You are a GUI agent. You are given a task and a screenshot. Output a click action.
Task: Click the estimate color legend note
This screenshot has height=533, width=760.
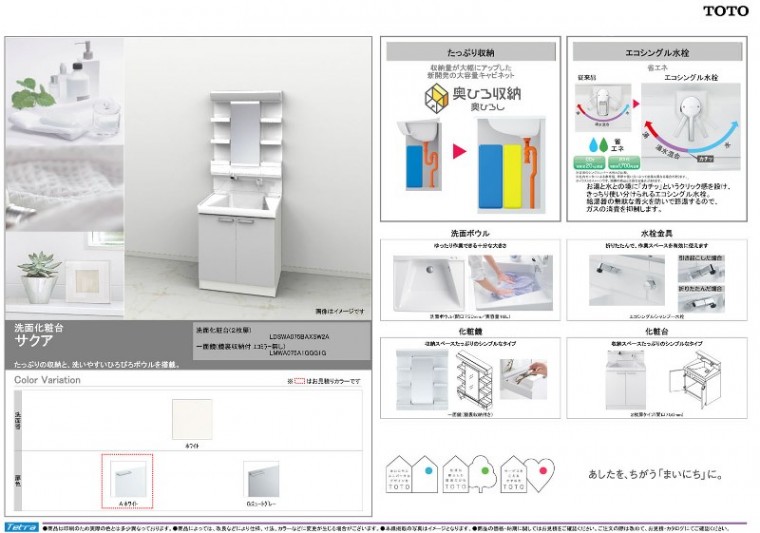pyautogui.click(x=324, y=381)
